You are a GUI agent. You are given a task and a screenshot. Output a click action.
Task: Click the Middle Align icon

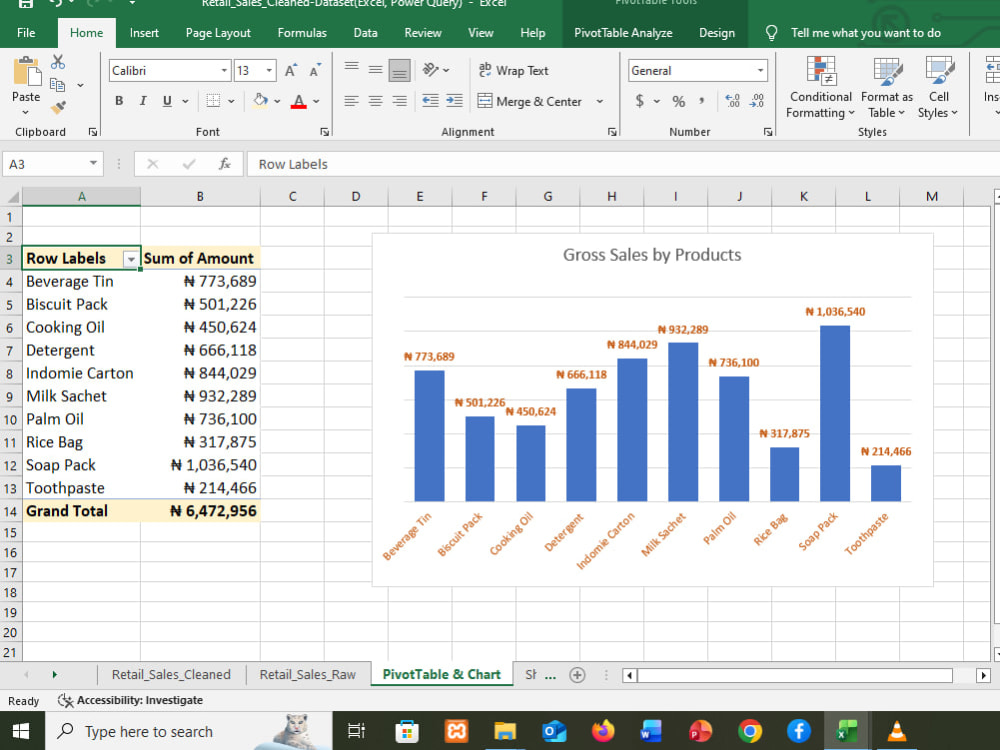pos(376,70)
